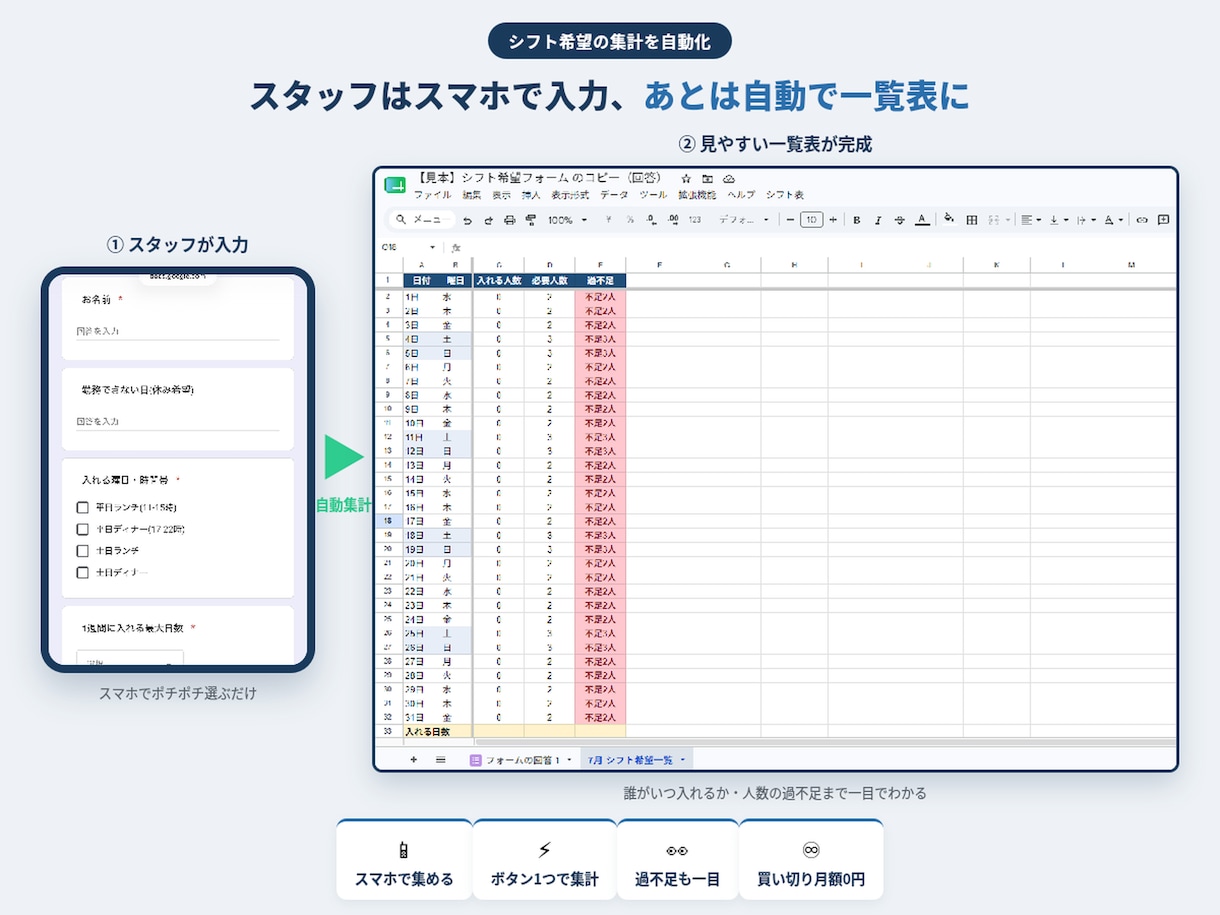Viewport: 1220px width, 915px height.
Task: Open horizontal align dropdown
Action: pyautogui.click(x=1031, y=220)
